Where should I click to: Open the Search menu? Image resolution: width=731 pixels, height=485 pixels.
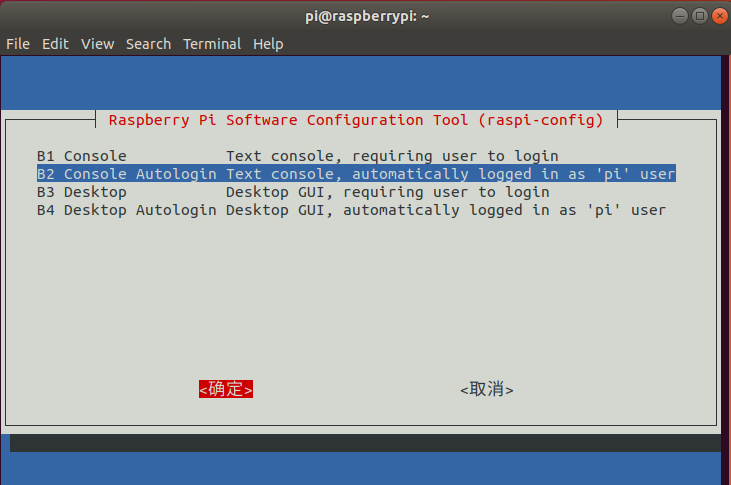(x=148, y=44)
